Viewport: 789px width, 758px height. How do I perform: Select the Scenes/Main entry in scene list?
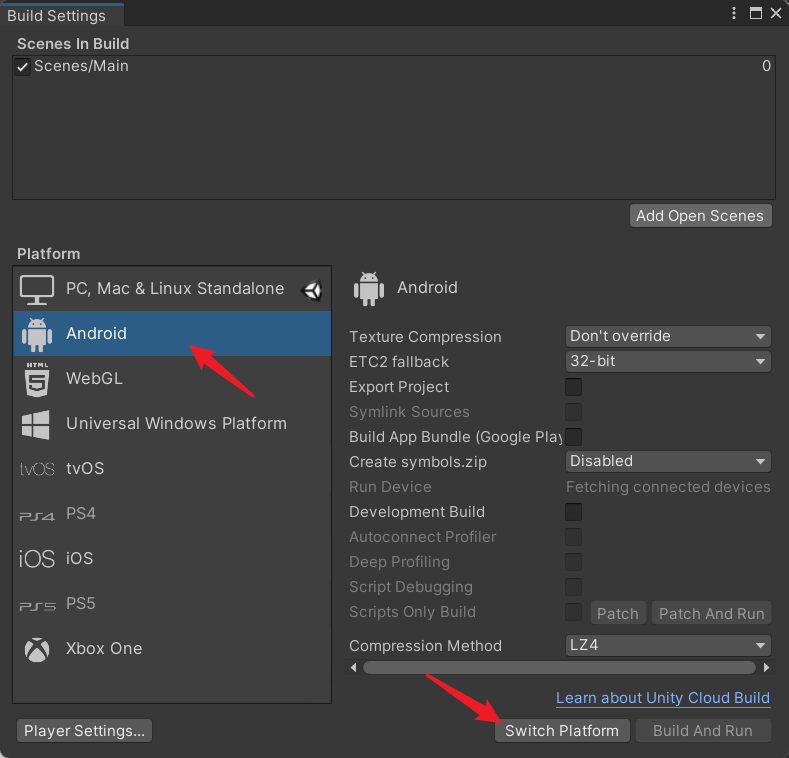click(x=393, y=66)
